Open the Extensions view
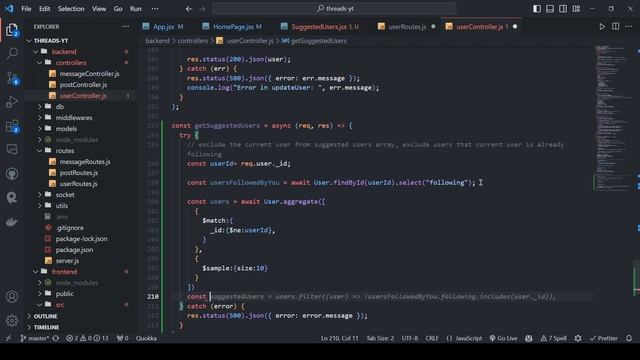This screenshot has width=640, height=360. pos(12,126)
